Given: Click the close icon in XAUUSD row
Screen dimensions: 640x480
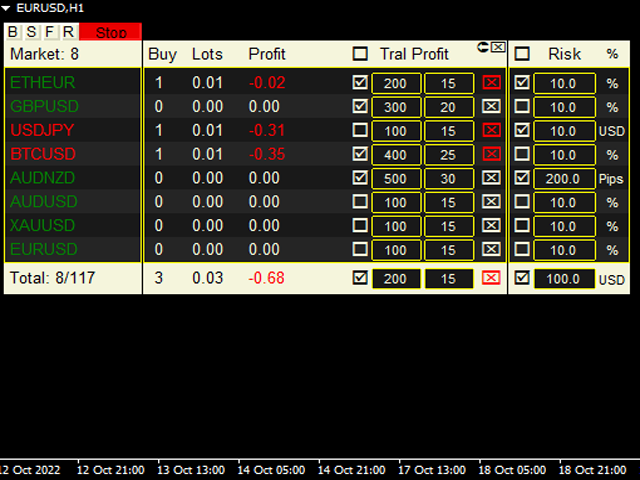Looking at the screenshot, I should point(491,225).
